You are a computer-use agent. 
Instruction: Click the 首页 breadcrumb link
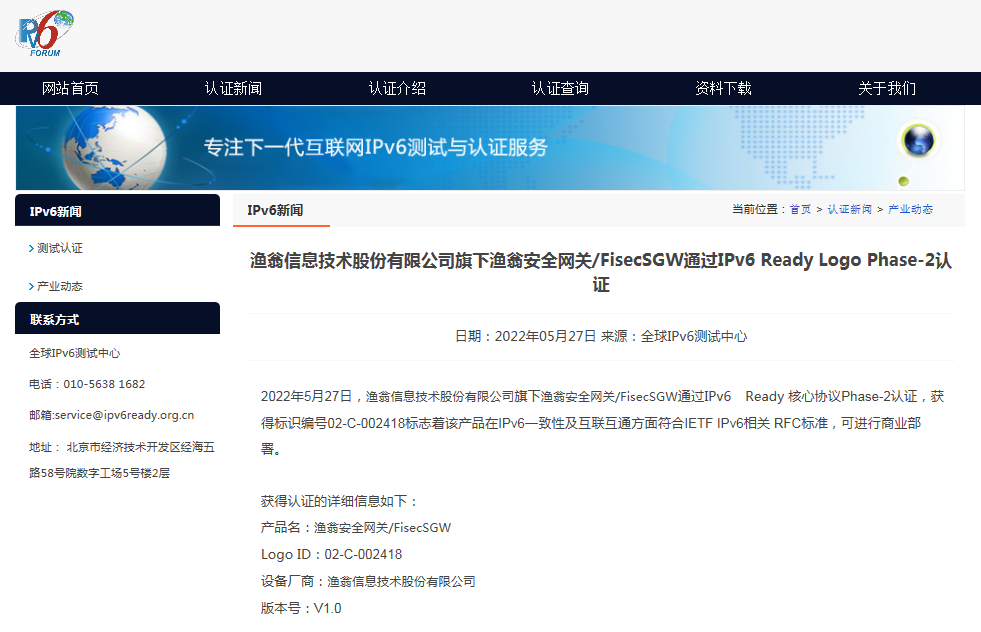coord(800,209)
